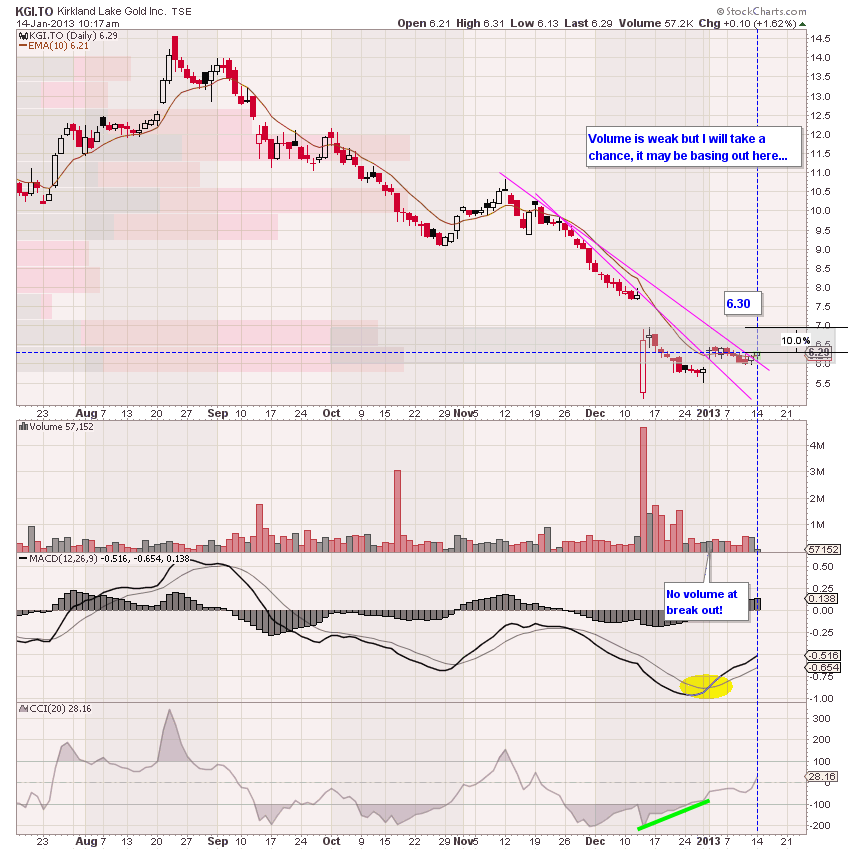Click the date stamp 14-Jan-2013 10:17 am
Screen dimensions: 850x850
pyautogui.click(x=68, y=24)
